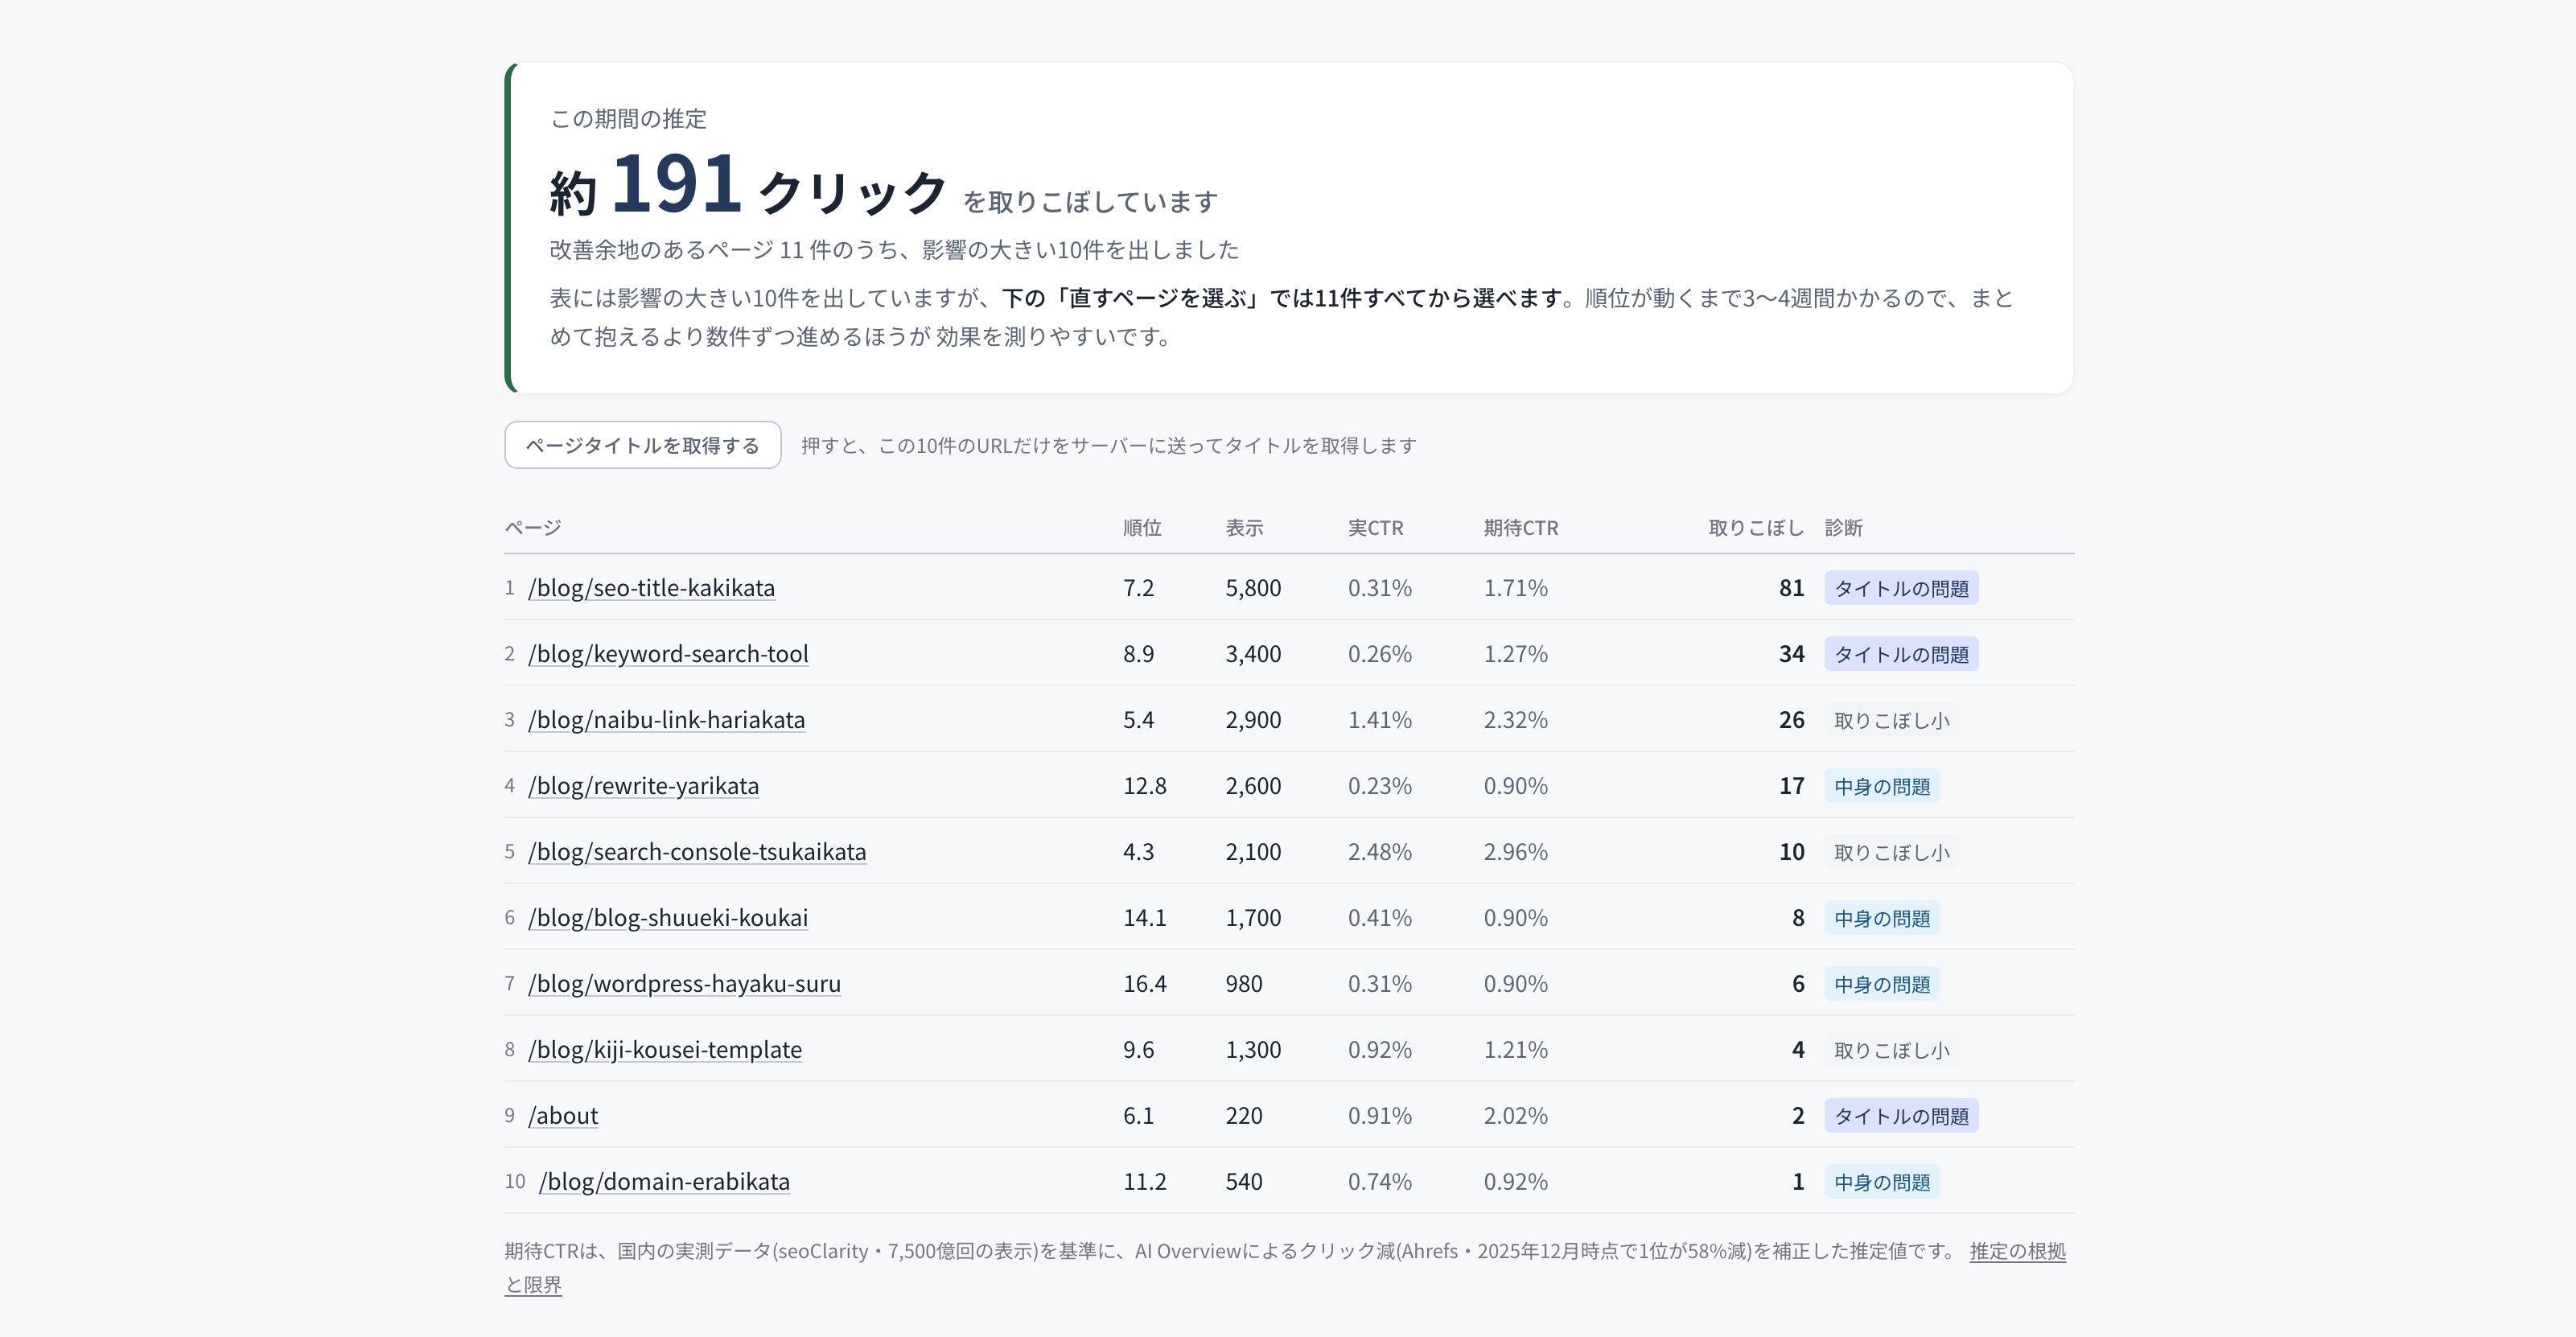
Task: Visit the /blog/blog-shuueki-koukai link
Action: [668, 918]
